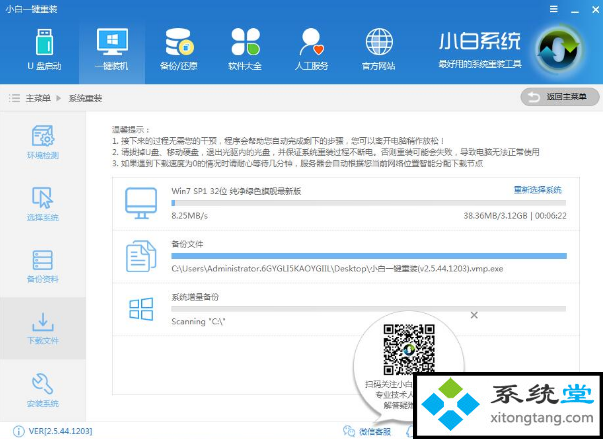
Task: Click the 8.25MB/s download speed
Action: pyautogui.click(x=190, y=216)
